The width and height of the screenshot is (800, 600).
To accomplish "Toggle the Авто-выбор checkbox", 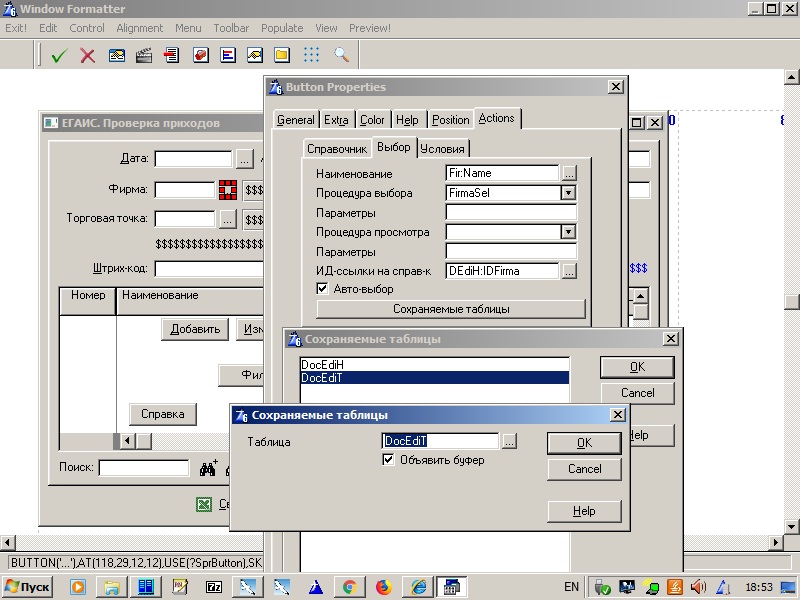I will [322, 289].
